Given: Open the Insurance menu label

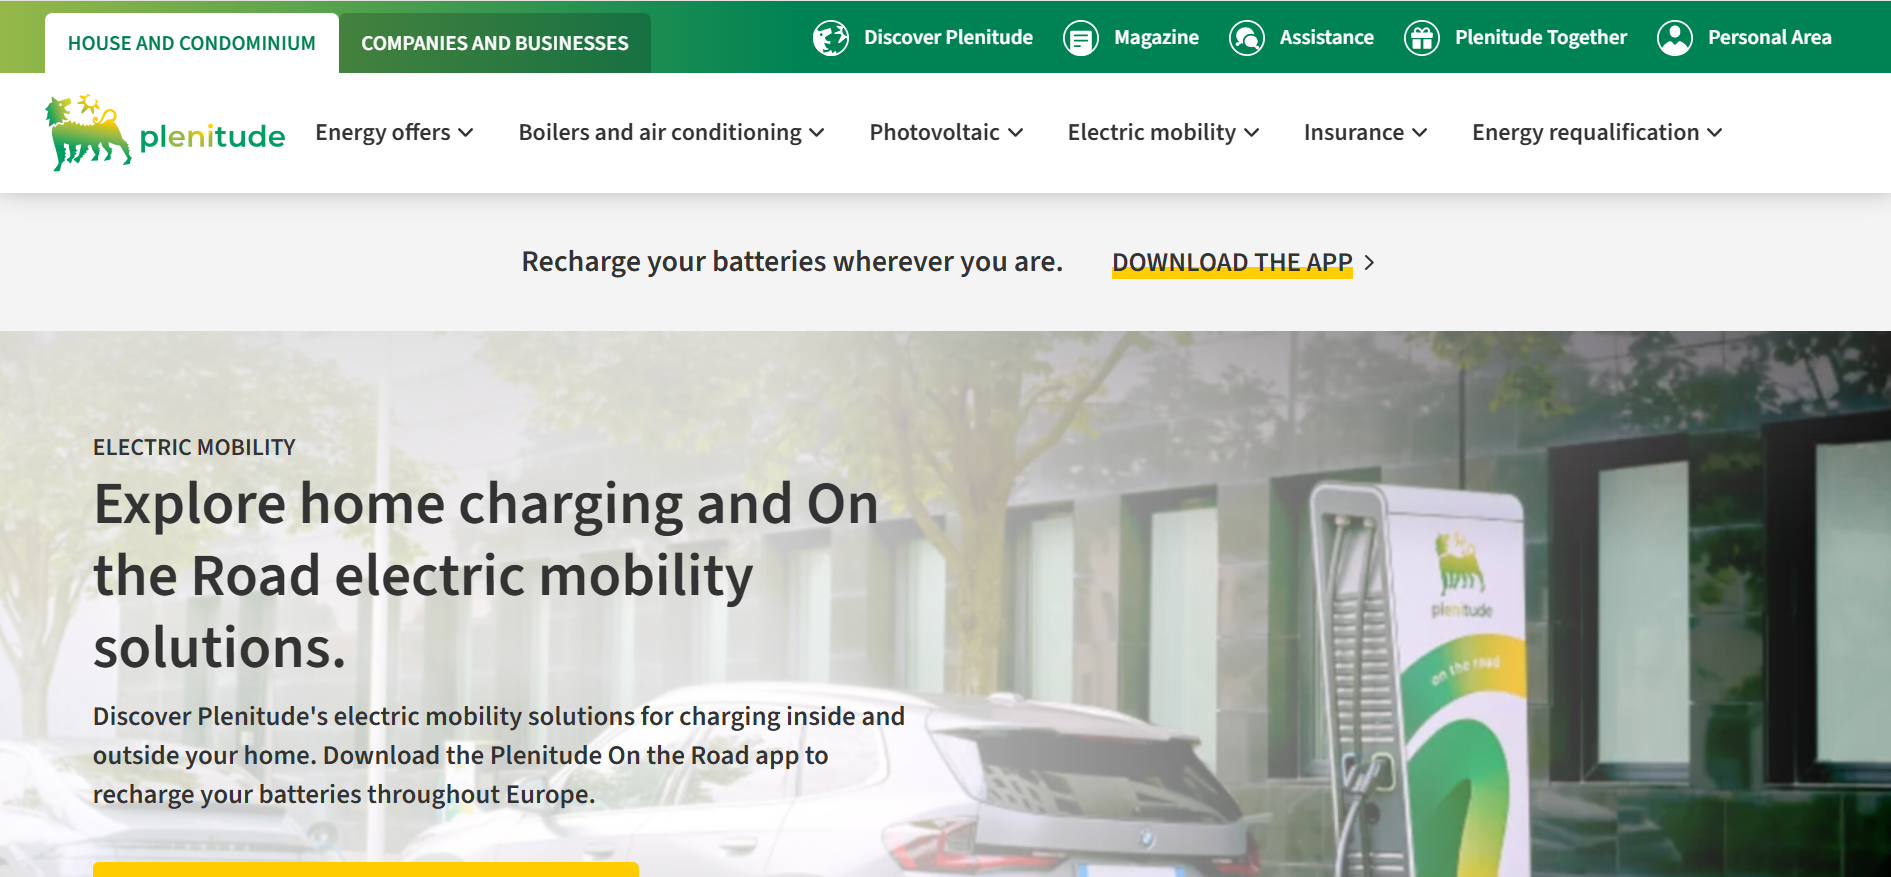Looking at the screenshot, I should [x=1354, y=132].
